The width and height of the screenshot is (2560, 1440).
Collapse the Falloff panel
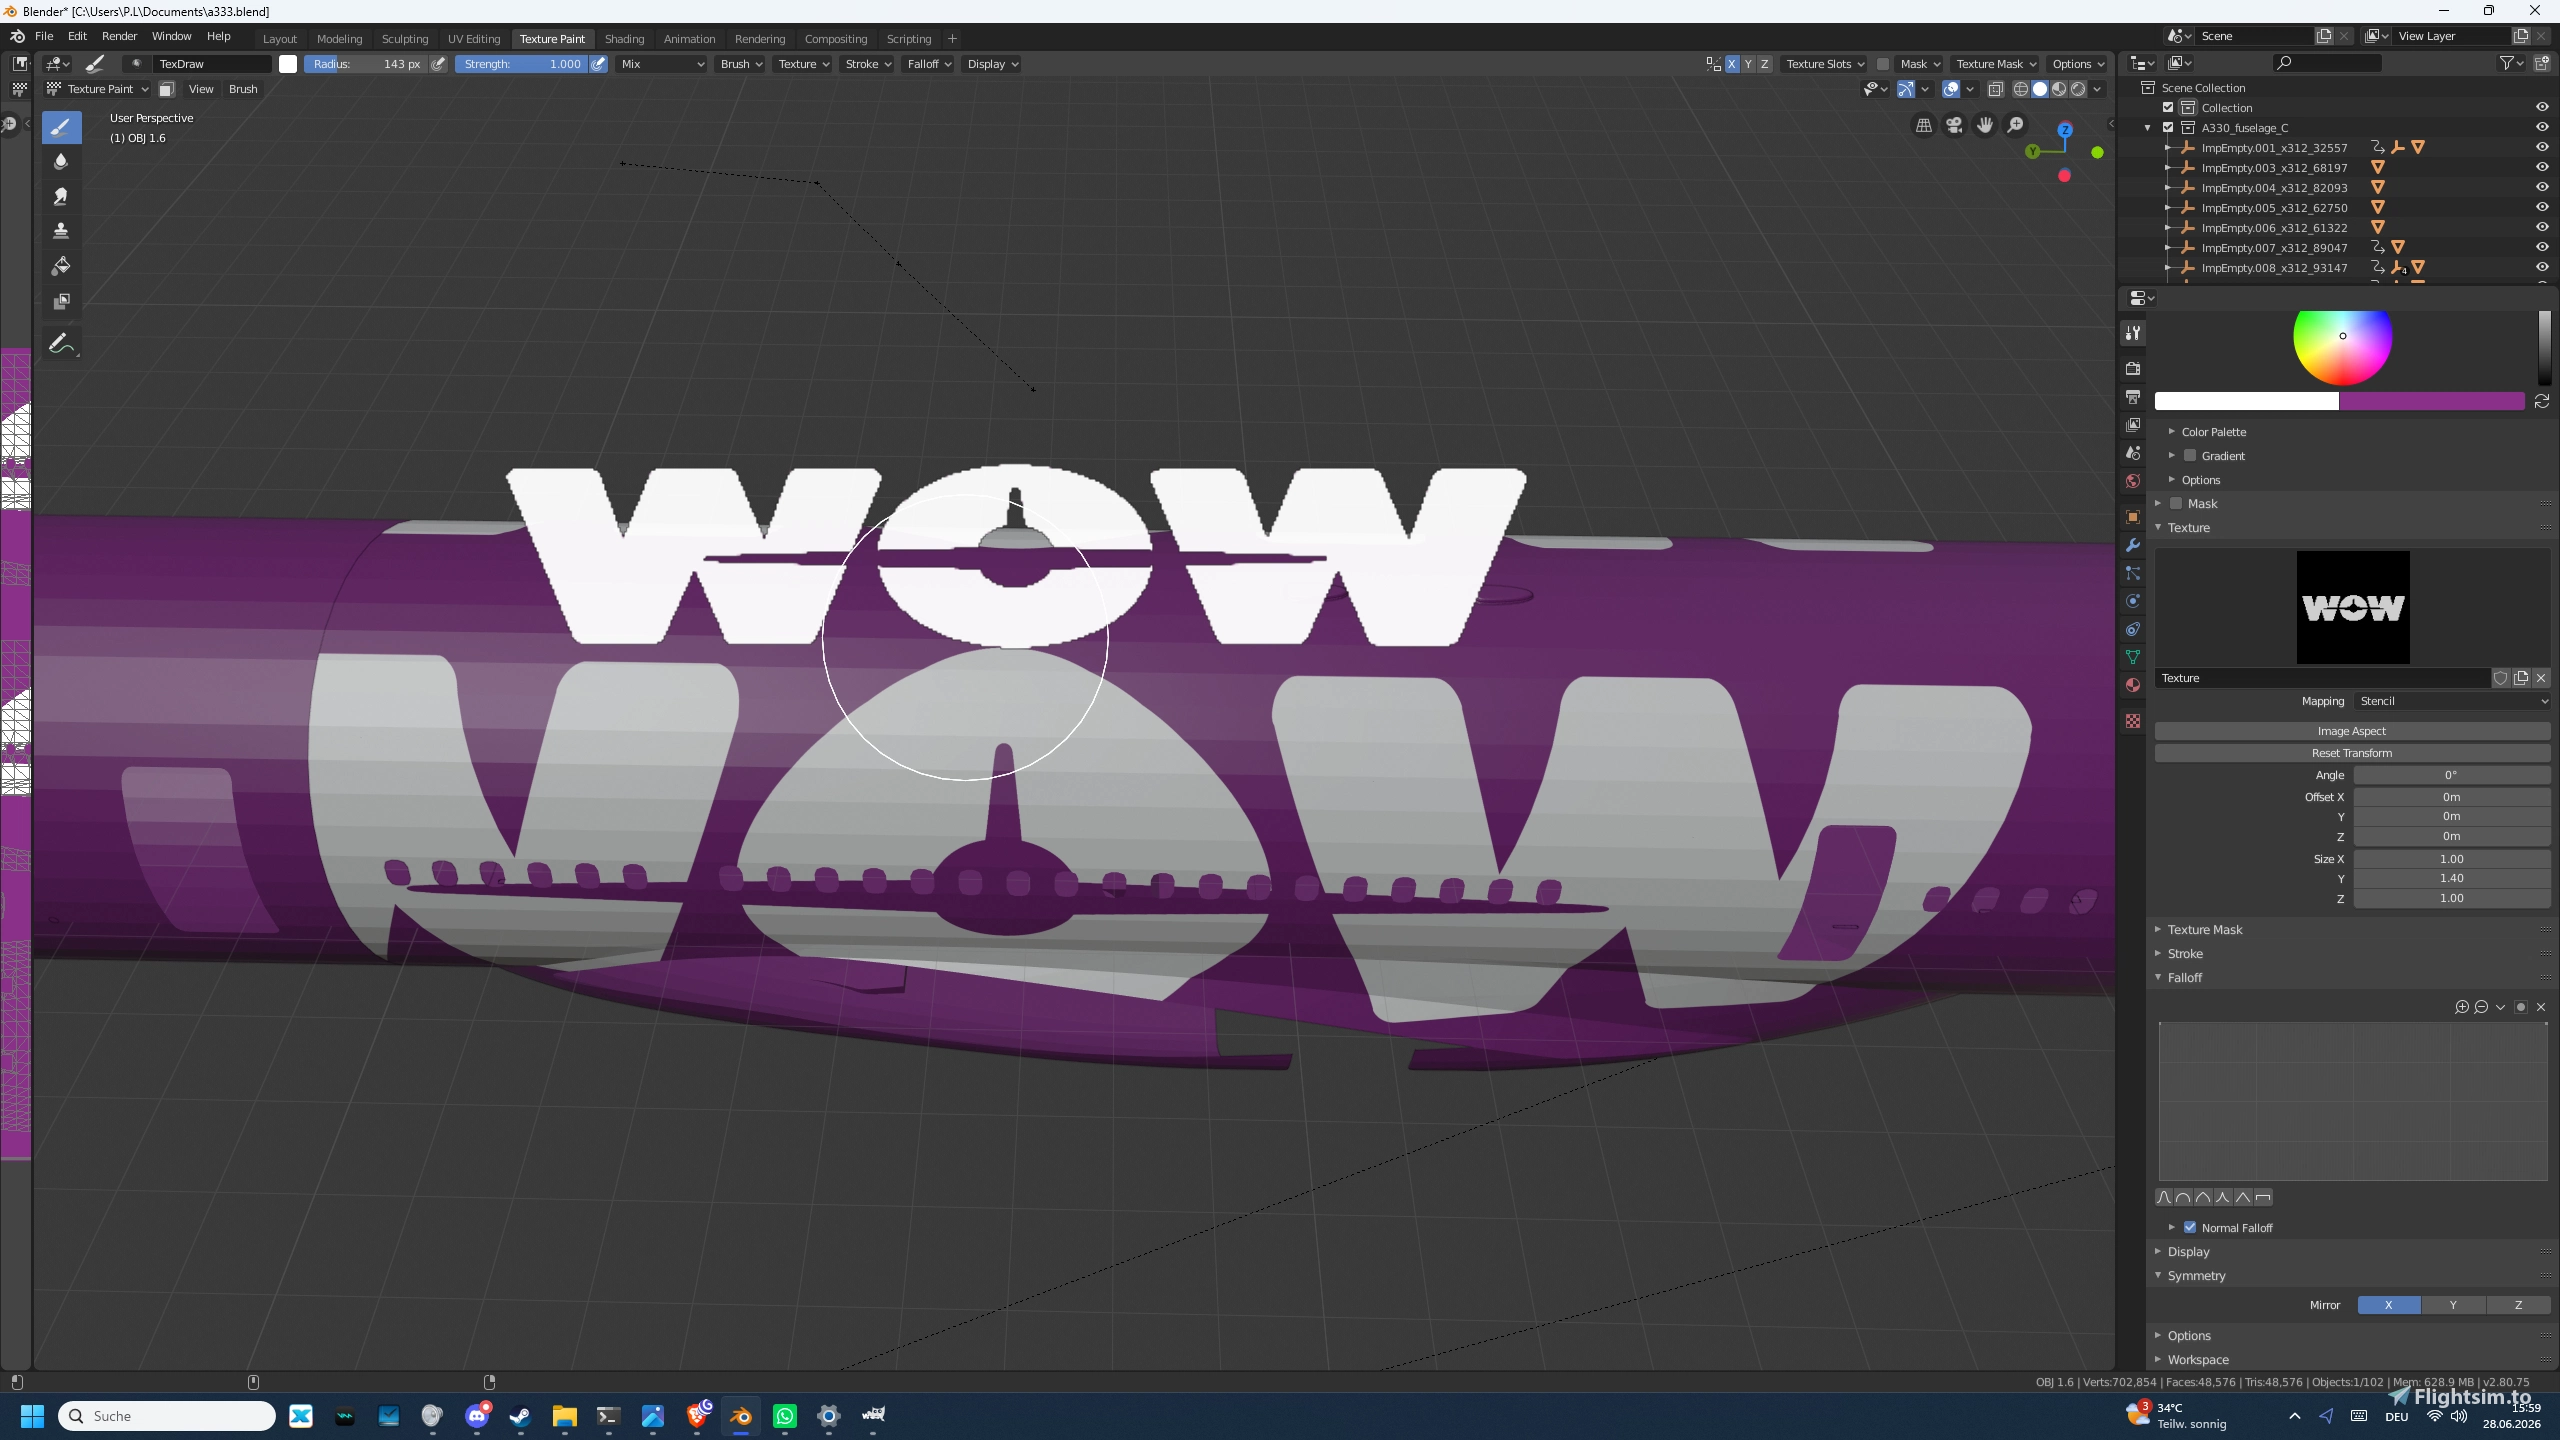coord(2184,978)
